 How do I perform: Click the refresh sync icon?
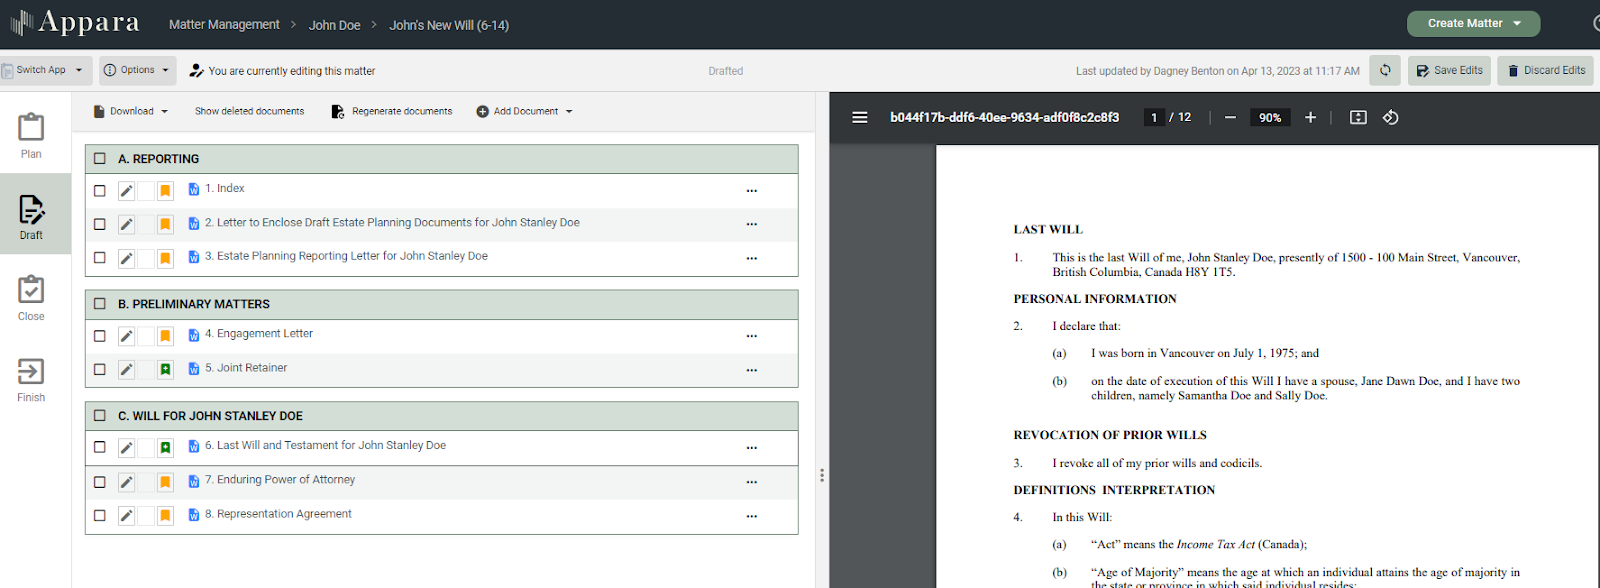(x=1385, y=70)
